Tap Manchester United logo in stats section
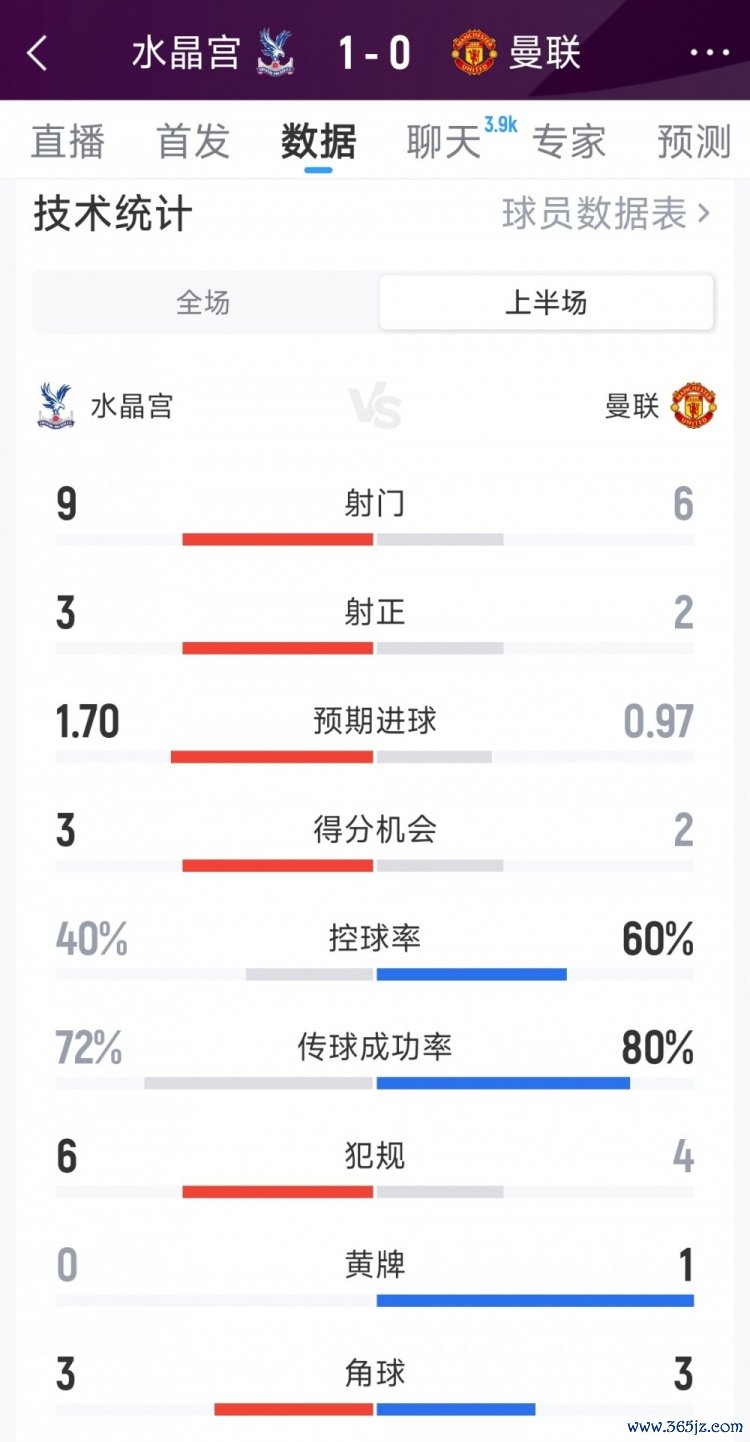The image size is (750, 1442). coord(695,406)
